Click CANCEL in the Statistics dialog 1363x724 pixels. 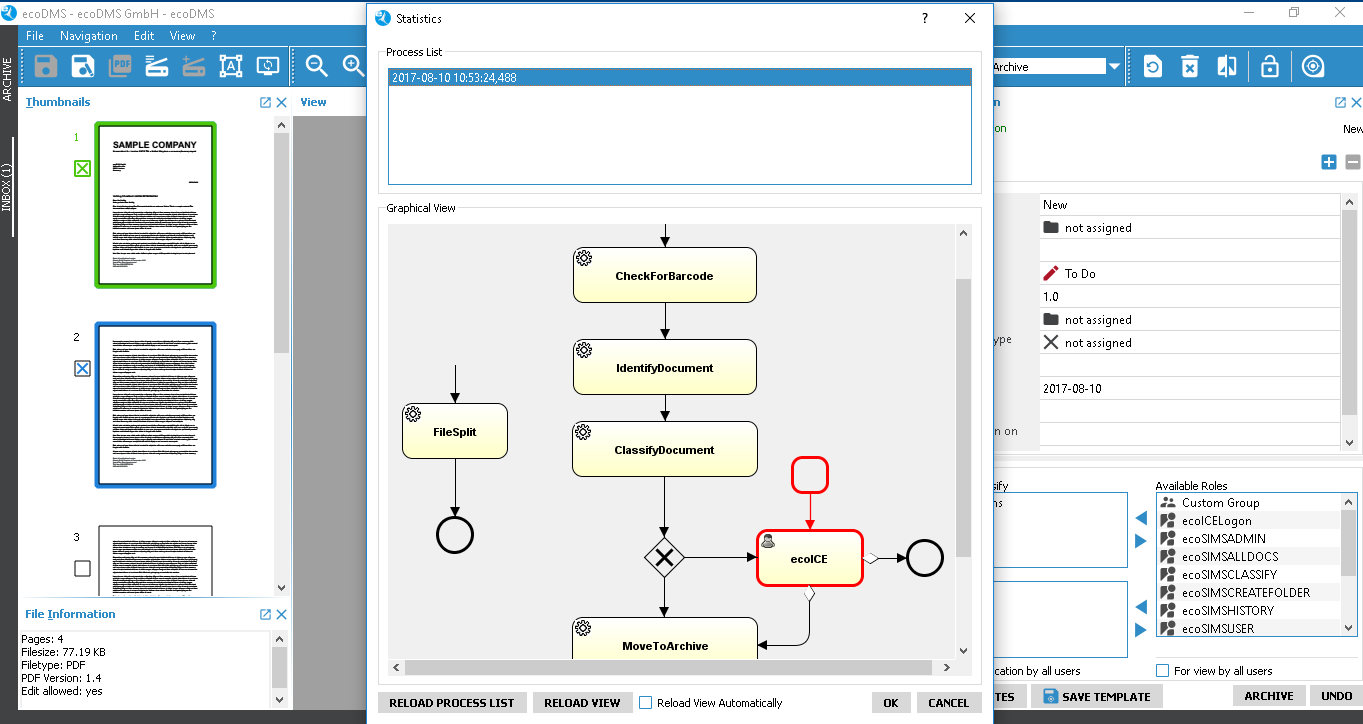pyautogui.click(x=948, y=703)
